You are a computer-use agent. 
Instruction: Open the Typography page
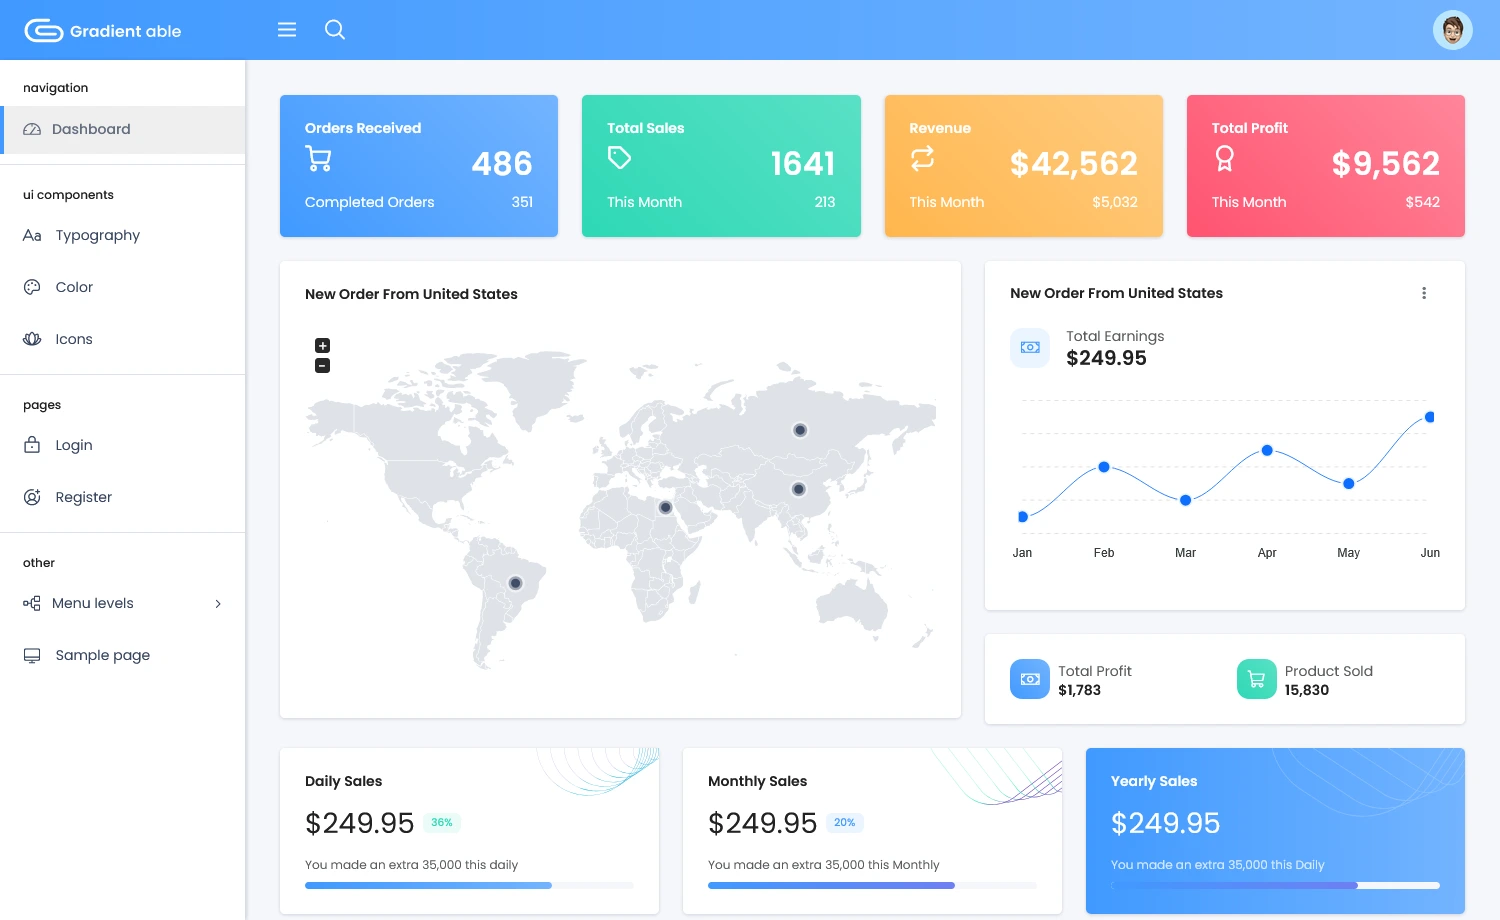tap(97, 235)
